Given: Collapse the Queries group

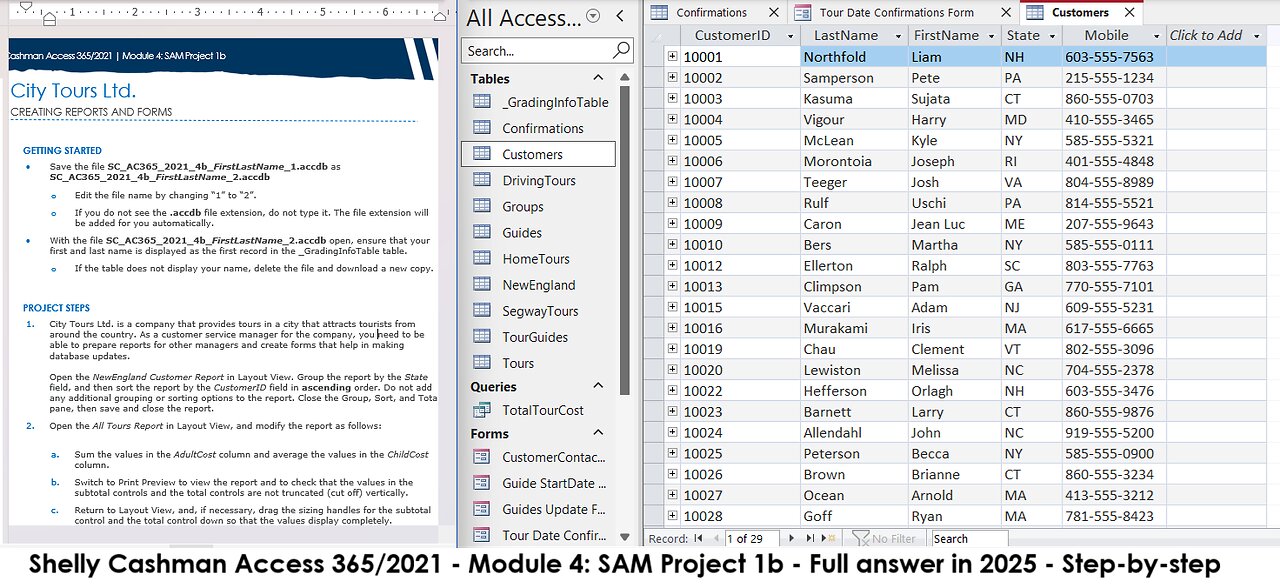Looking at the screenshot, I should click(x=598, y=386).
